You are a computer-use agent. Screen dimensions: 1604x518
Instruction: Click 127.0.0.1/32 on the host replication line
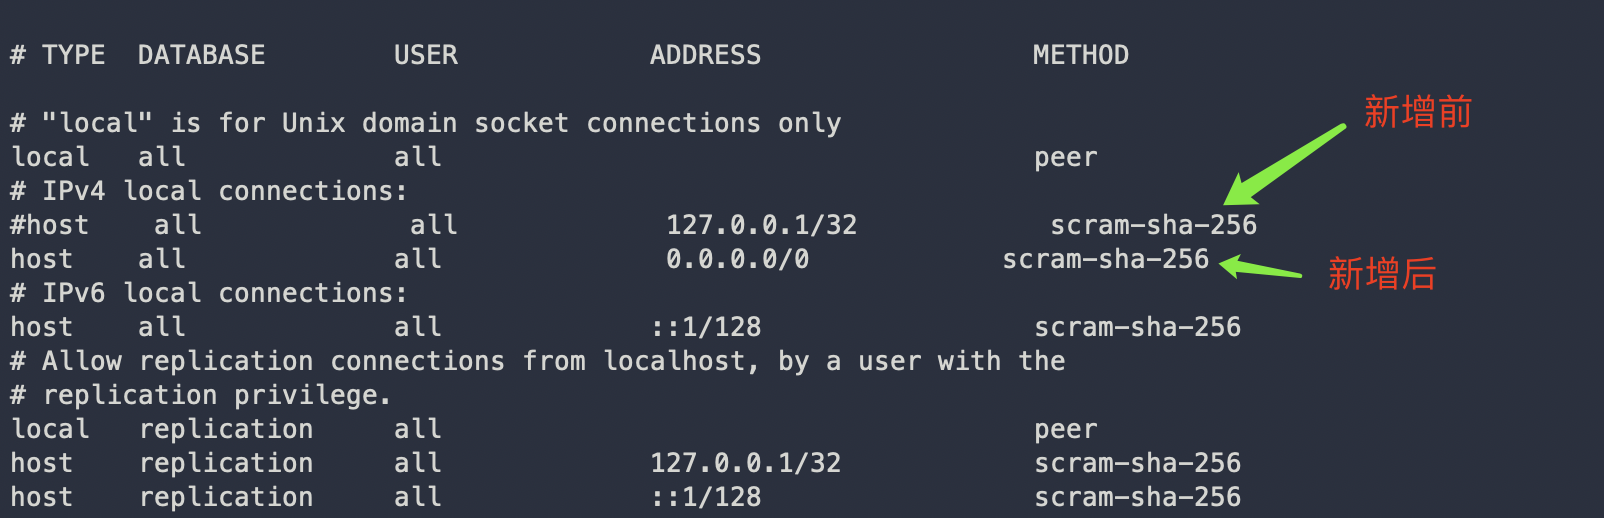tap(745, 463)
